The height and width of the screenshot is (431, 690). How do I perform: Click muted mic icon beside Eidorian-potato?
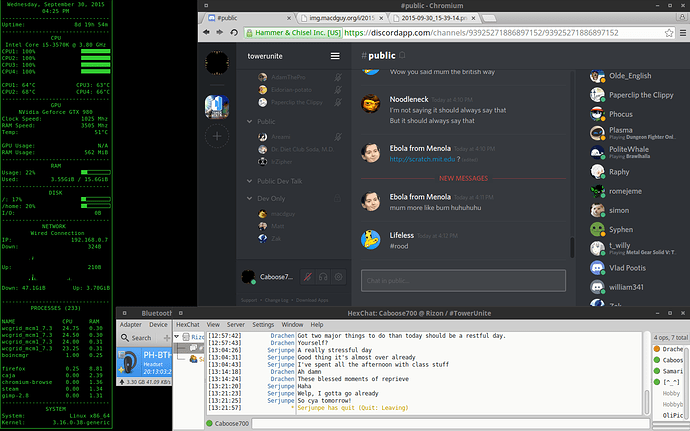338,90
